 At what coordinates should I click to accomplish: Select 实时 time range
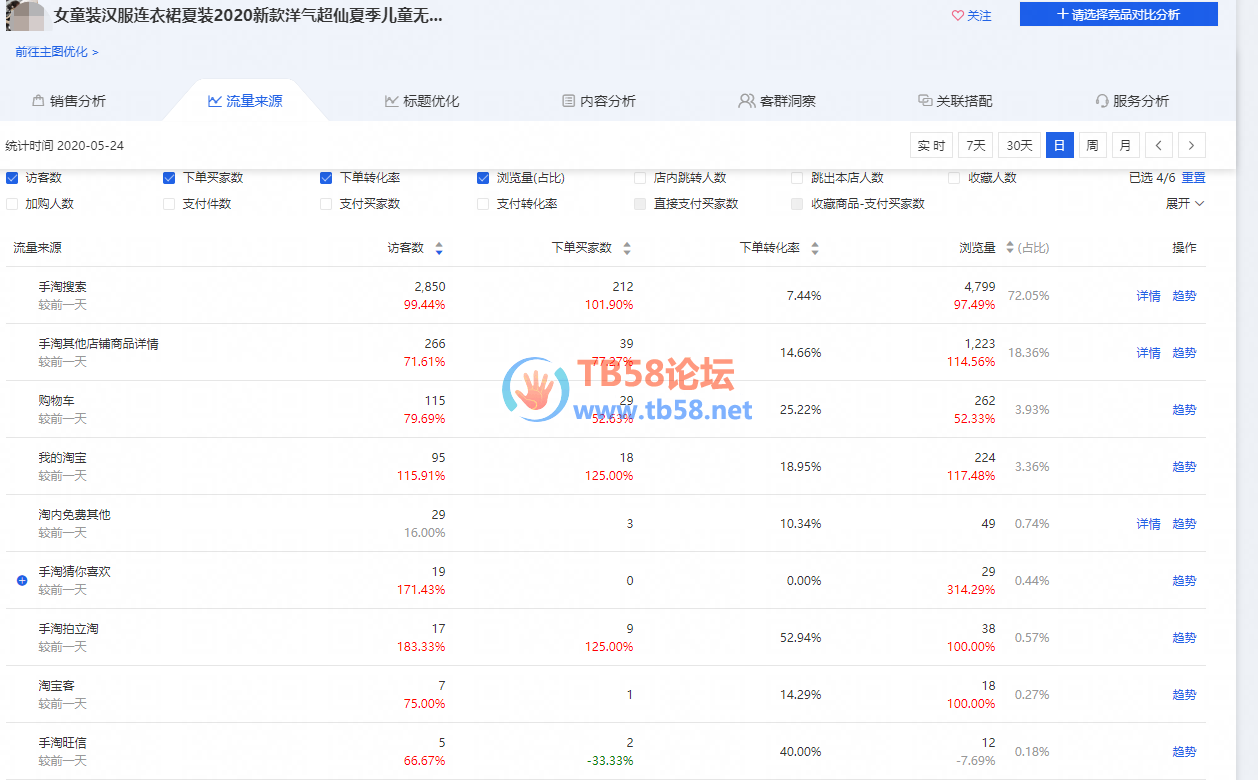tap(931, 145)
